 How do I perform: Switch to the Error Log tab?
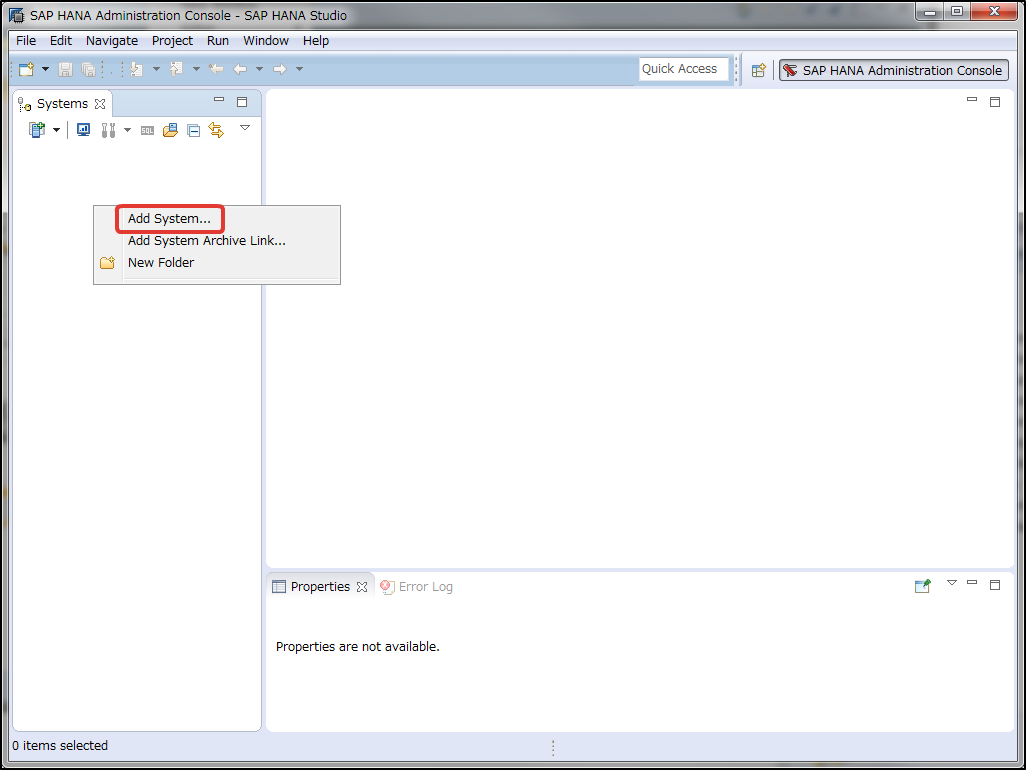417,587
